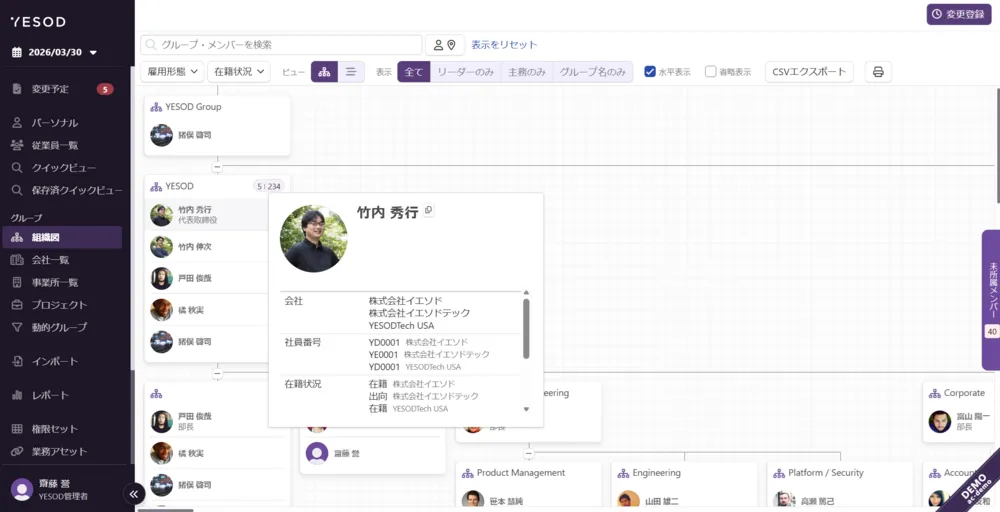Collapse the sidebar with the double-chevron button
Viewport: 1000px width, 512px height.
pyautogui.click(x=134, y=494)
